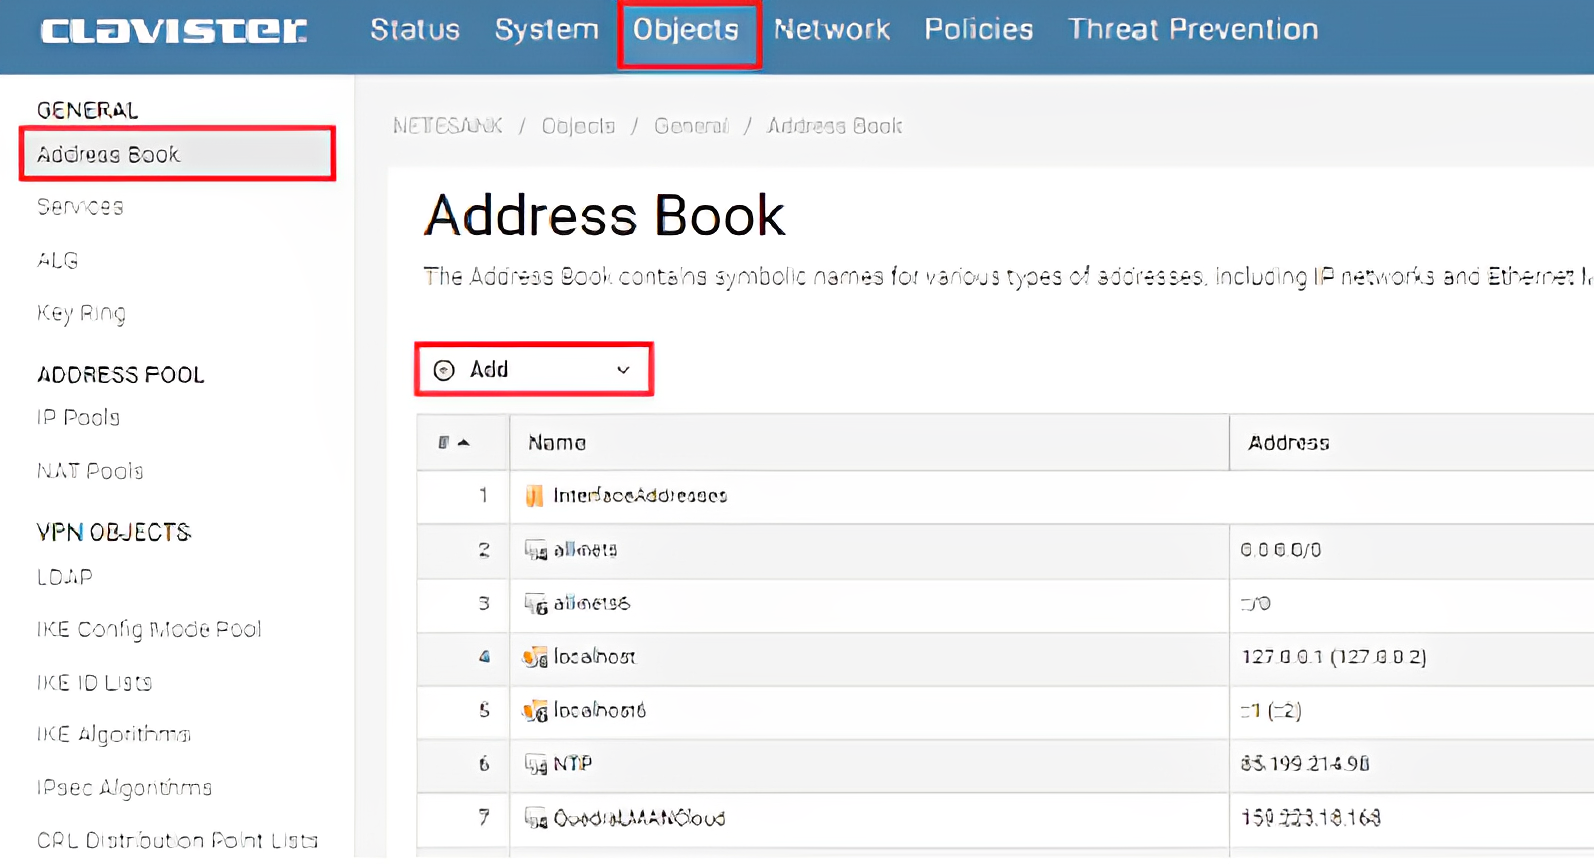The width and height of the screenshot is (1594, 864).
Task: Click the plus icon in Add button
Action: [444, 370]
